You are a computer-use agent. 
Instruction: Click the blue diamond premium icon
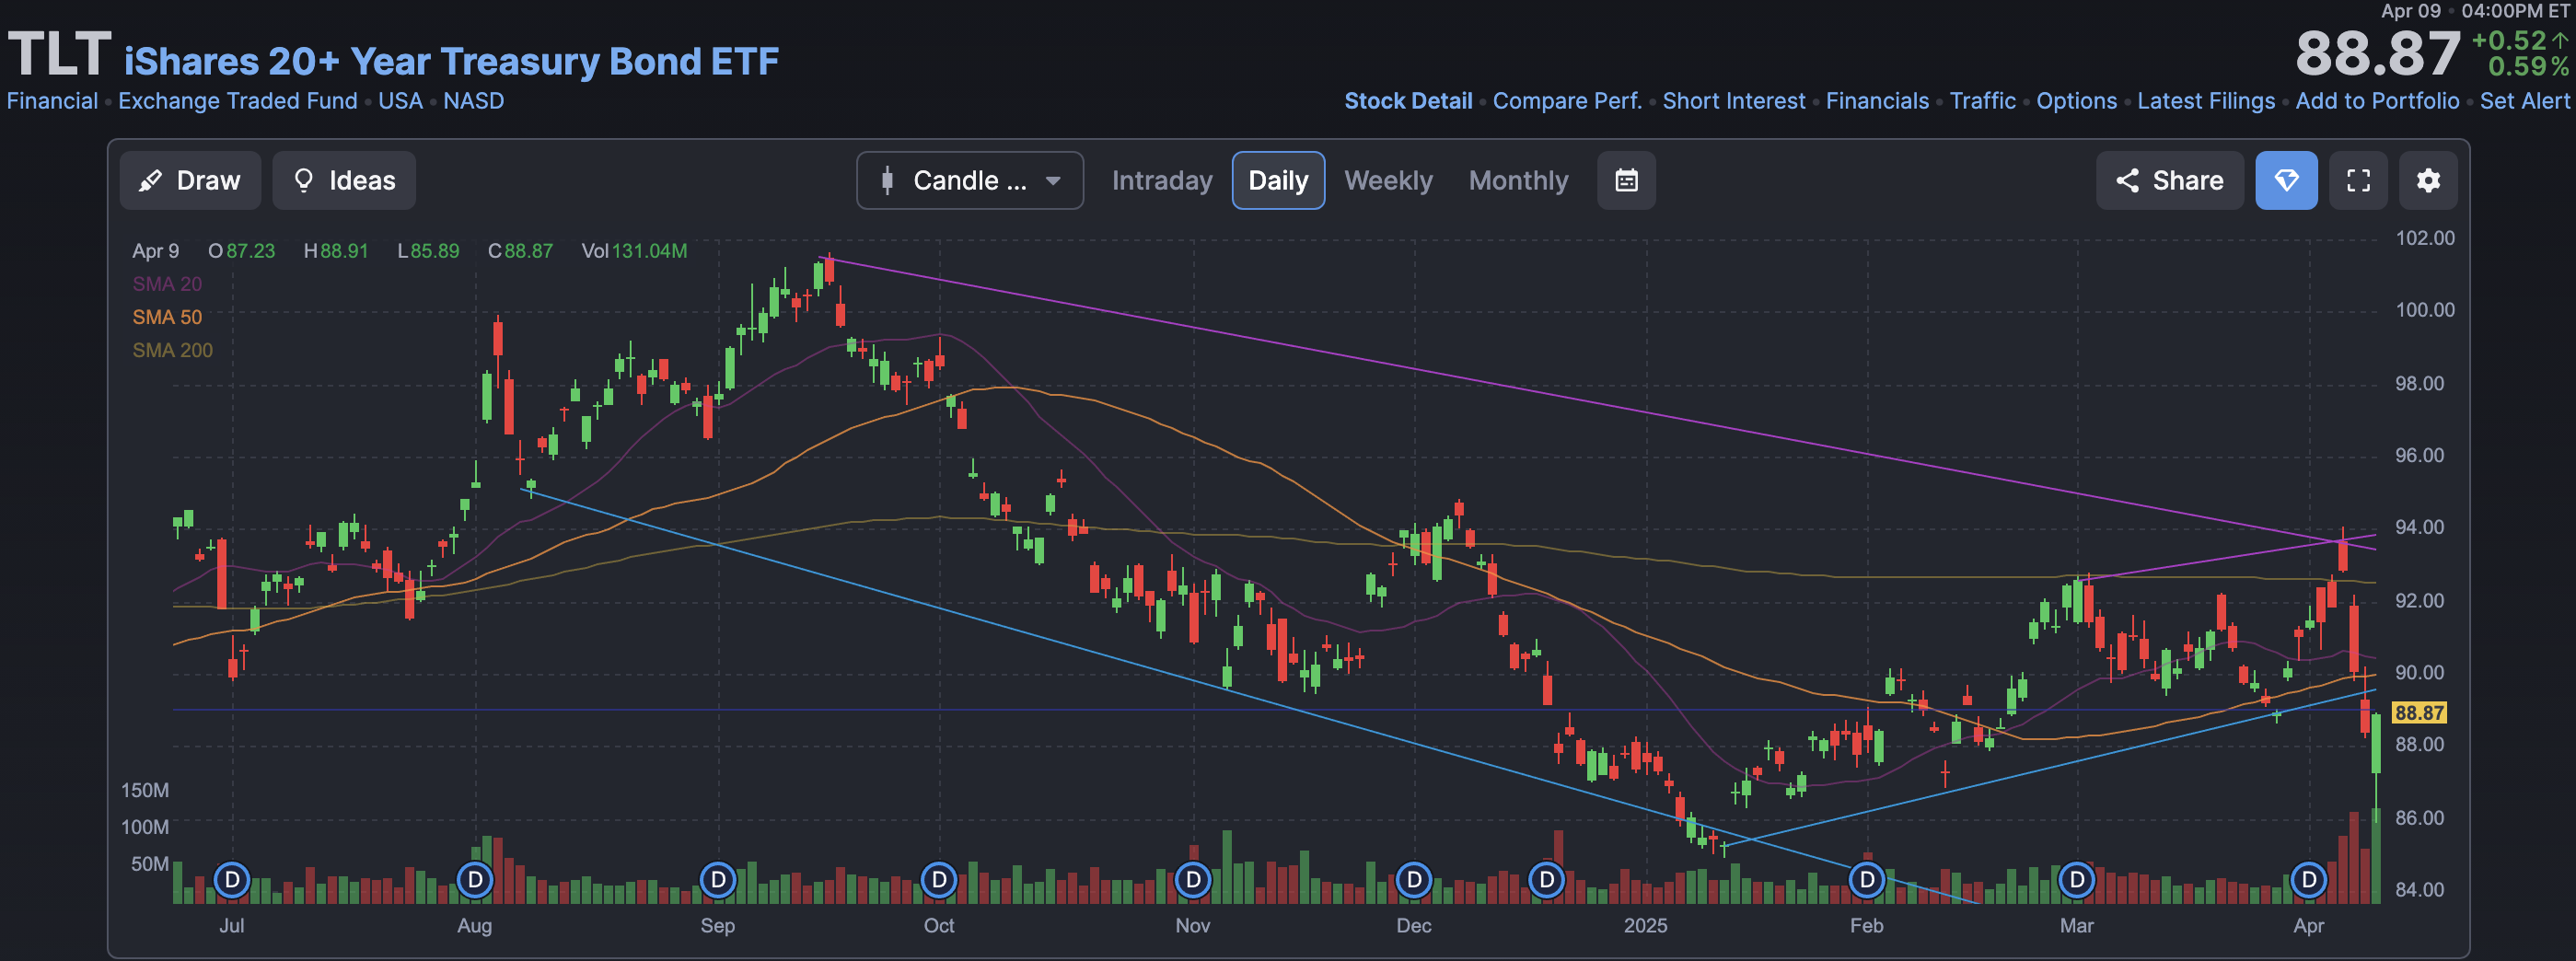(x=2286, y=180)
